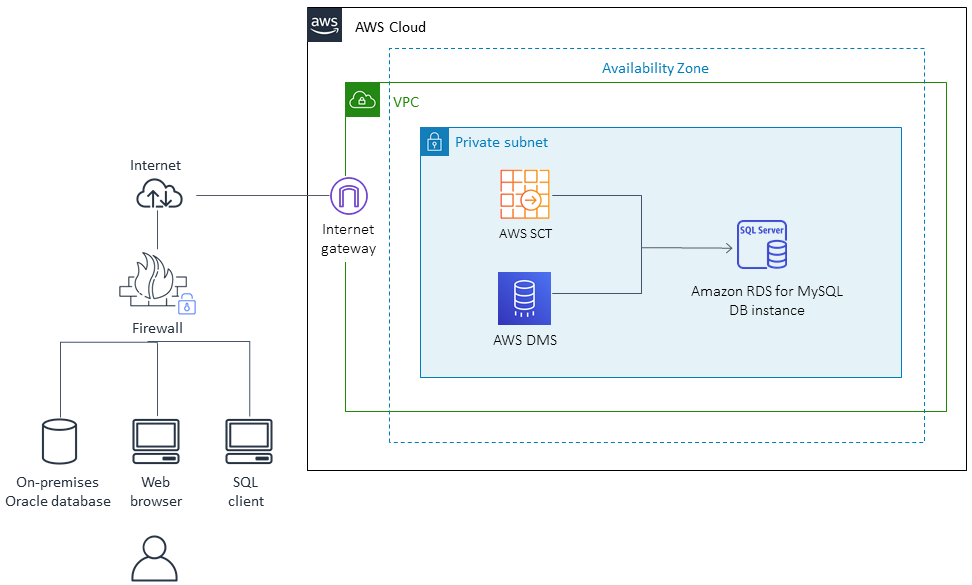The image size is (972, 585).
Task: Click the Private subnet lock icon
Action: (434, 142)
